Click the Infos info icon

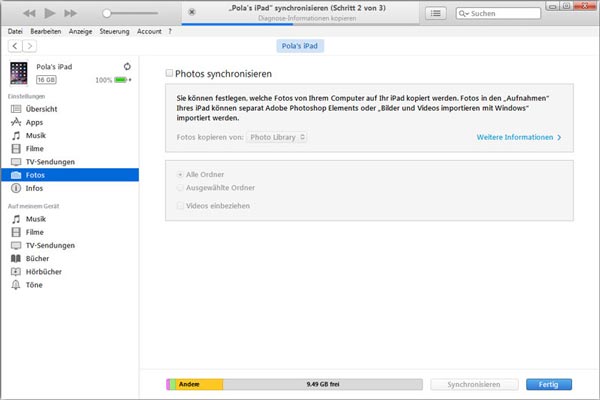tap(16, 188)
